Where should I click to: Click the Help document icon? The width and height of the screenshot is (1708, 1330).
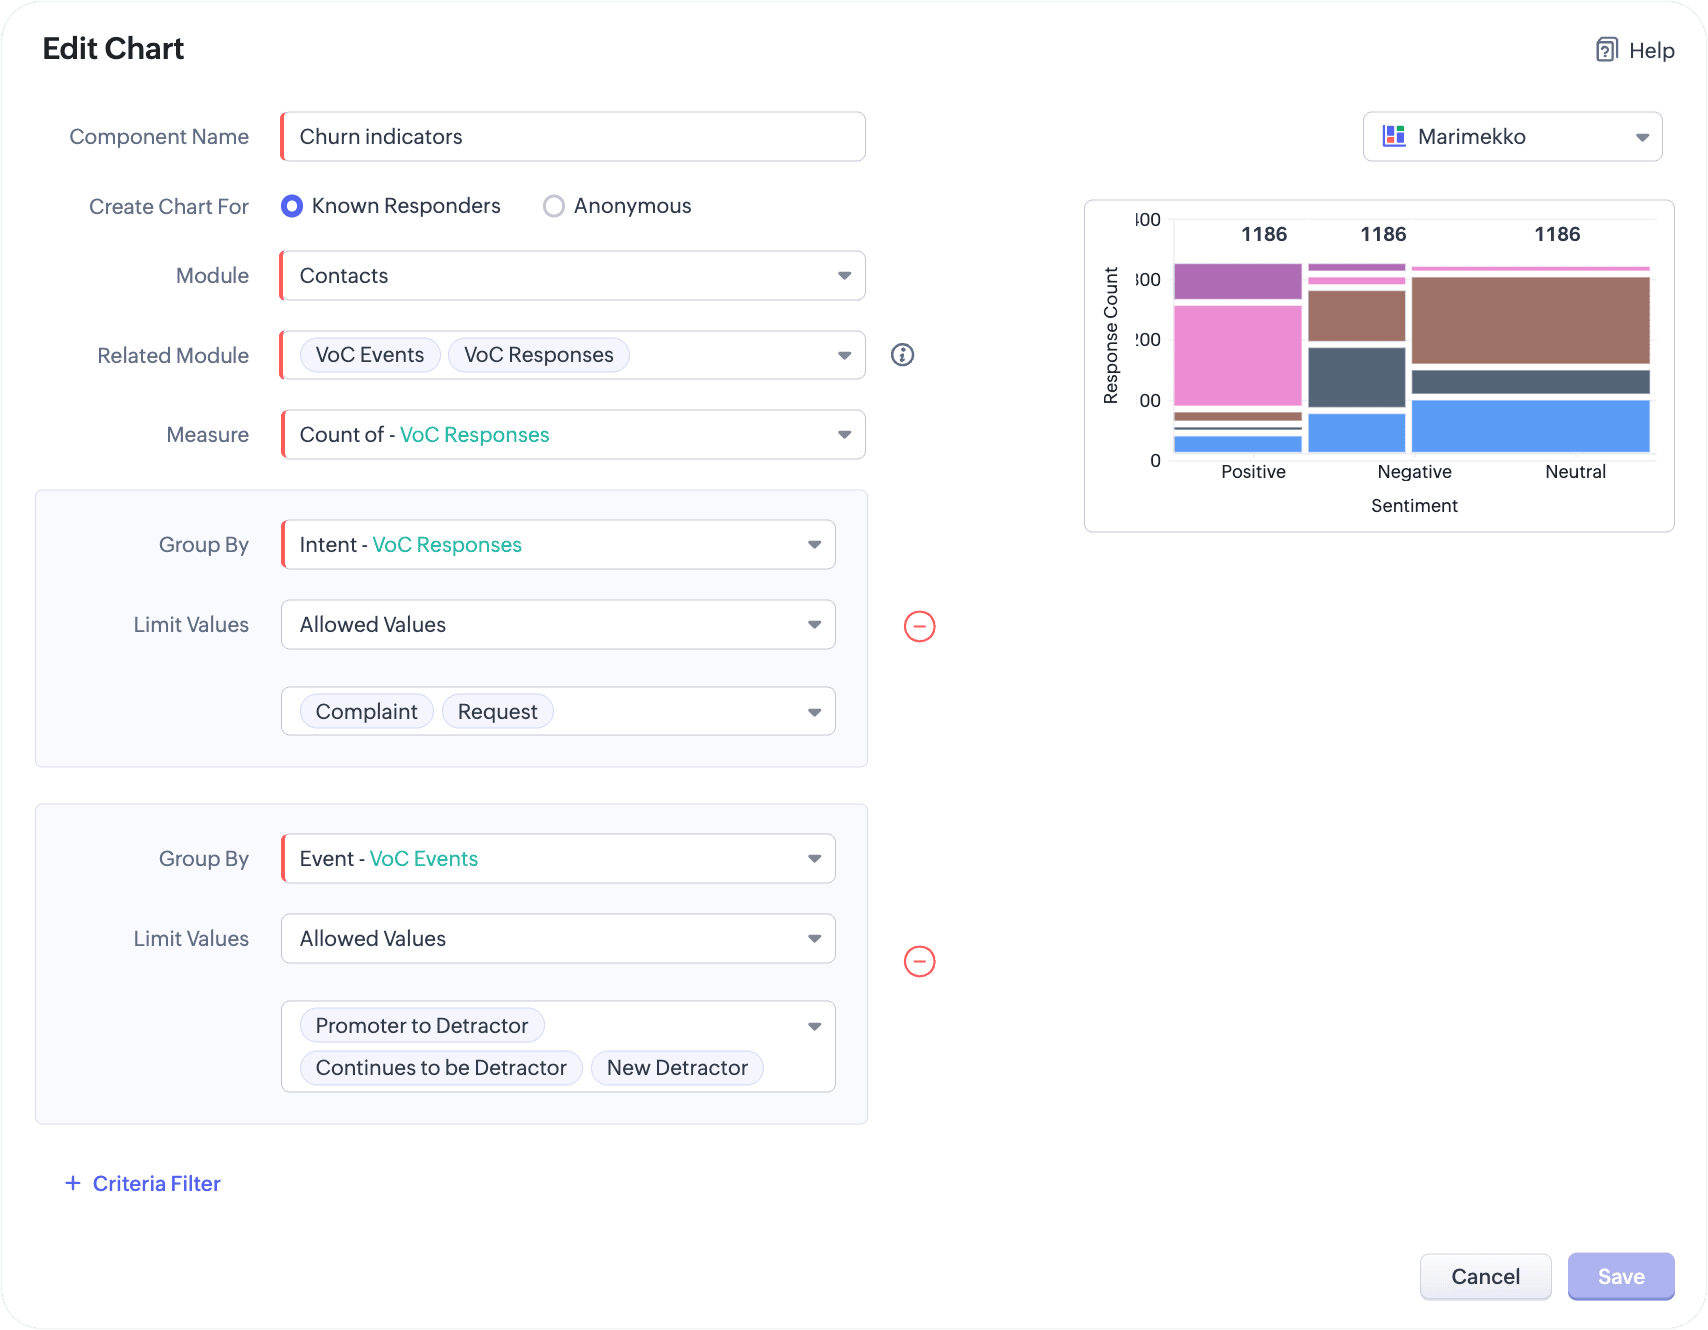[1606, 50]
